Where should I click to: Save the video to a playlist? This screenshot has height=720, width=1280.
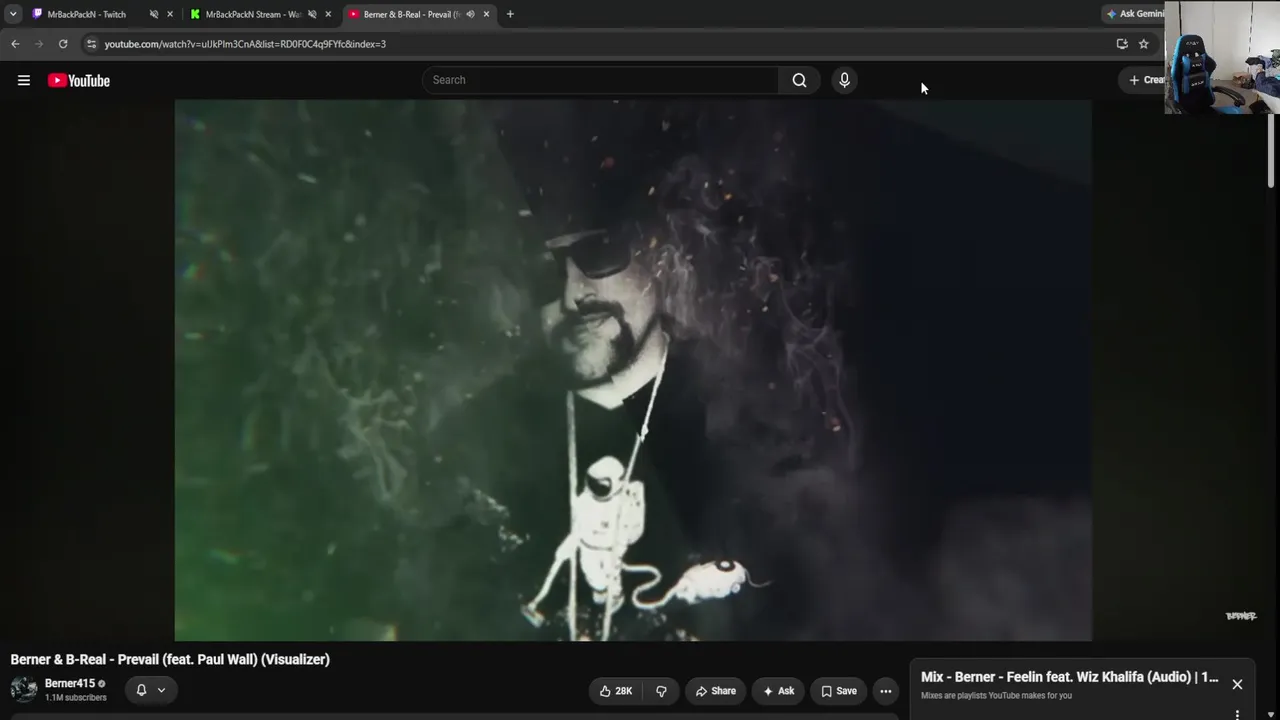coord(839,691)
